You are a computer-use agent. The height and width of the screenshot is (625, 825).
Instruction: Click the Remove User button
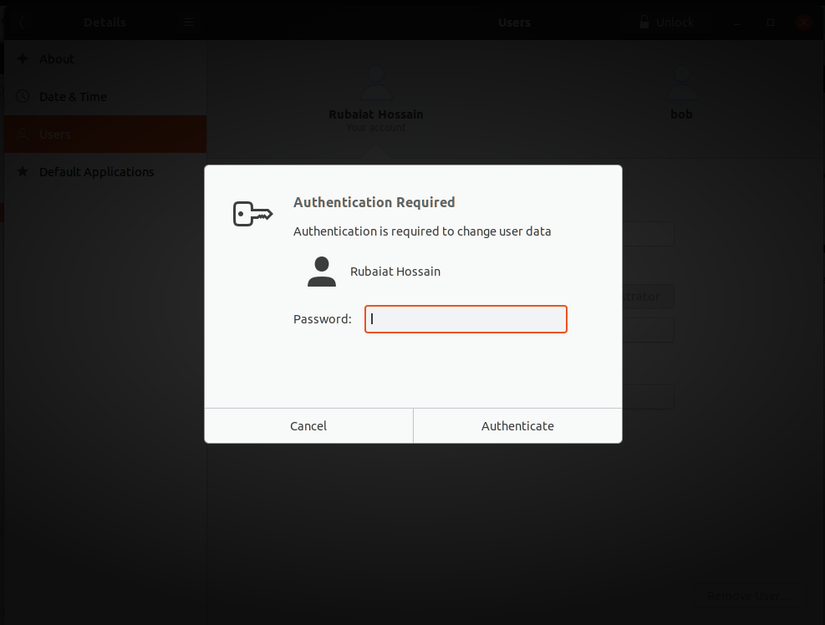[x=749, y=596]
